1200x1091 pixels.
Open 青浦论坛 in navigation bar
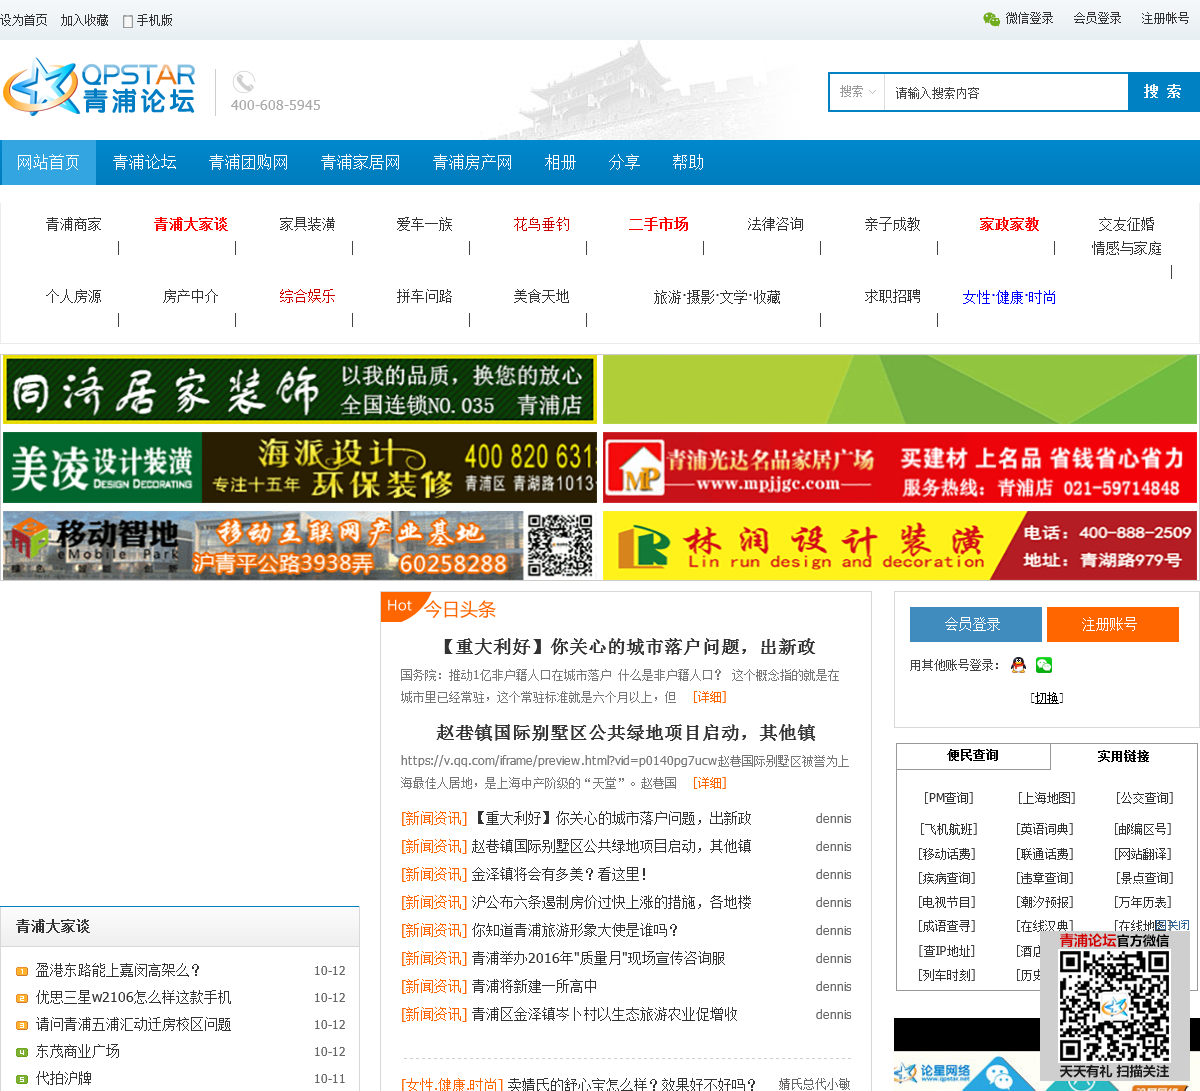[x=145, y=162]
